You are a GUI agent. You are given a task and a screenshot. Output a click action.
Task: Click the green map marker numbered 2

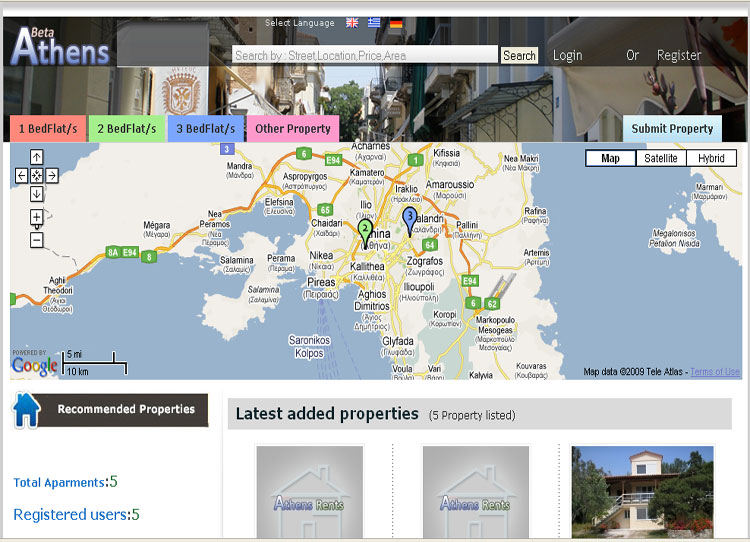pyautogui.click(x=365, y=230)
